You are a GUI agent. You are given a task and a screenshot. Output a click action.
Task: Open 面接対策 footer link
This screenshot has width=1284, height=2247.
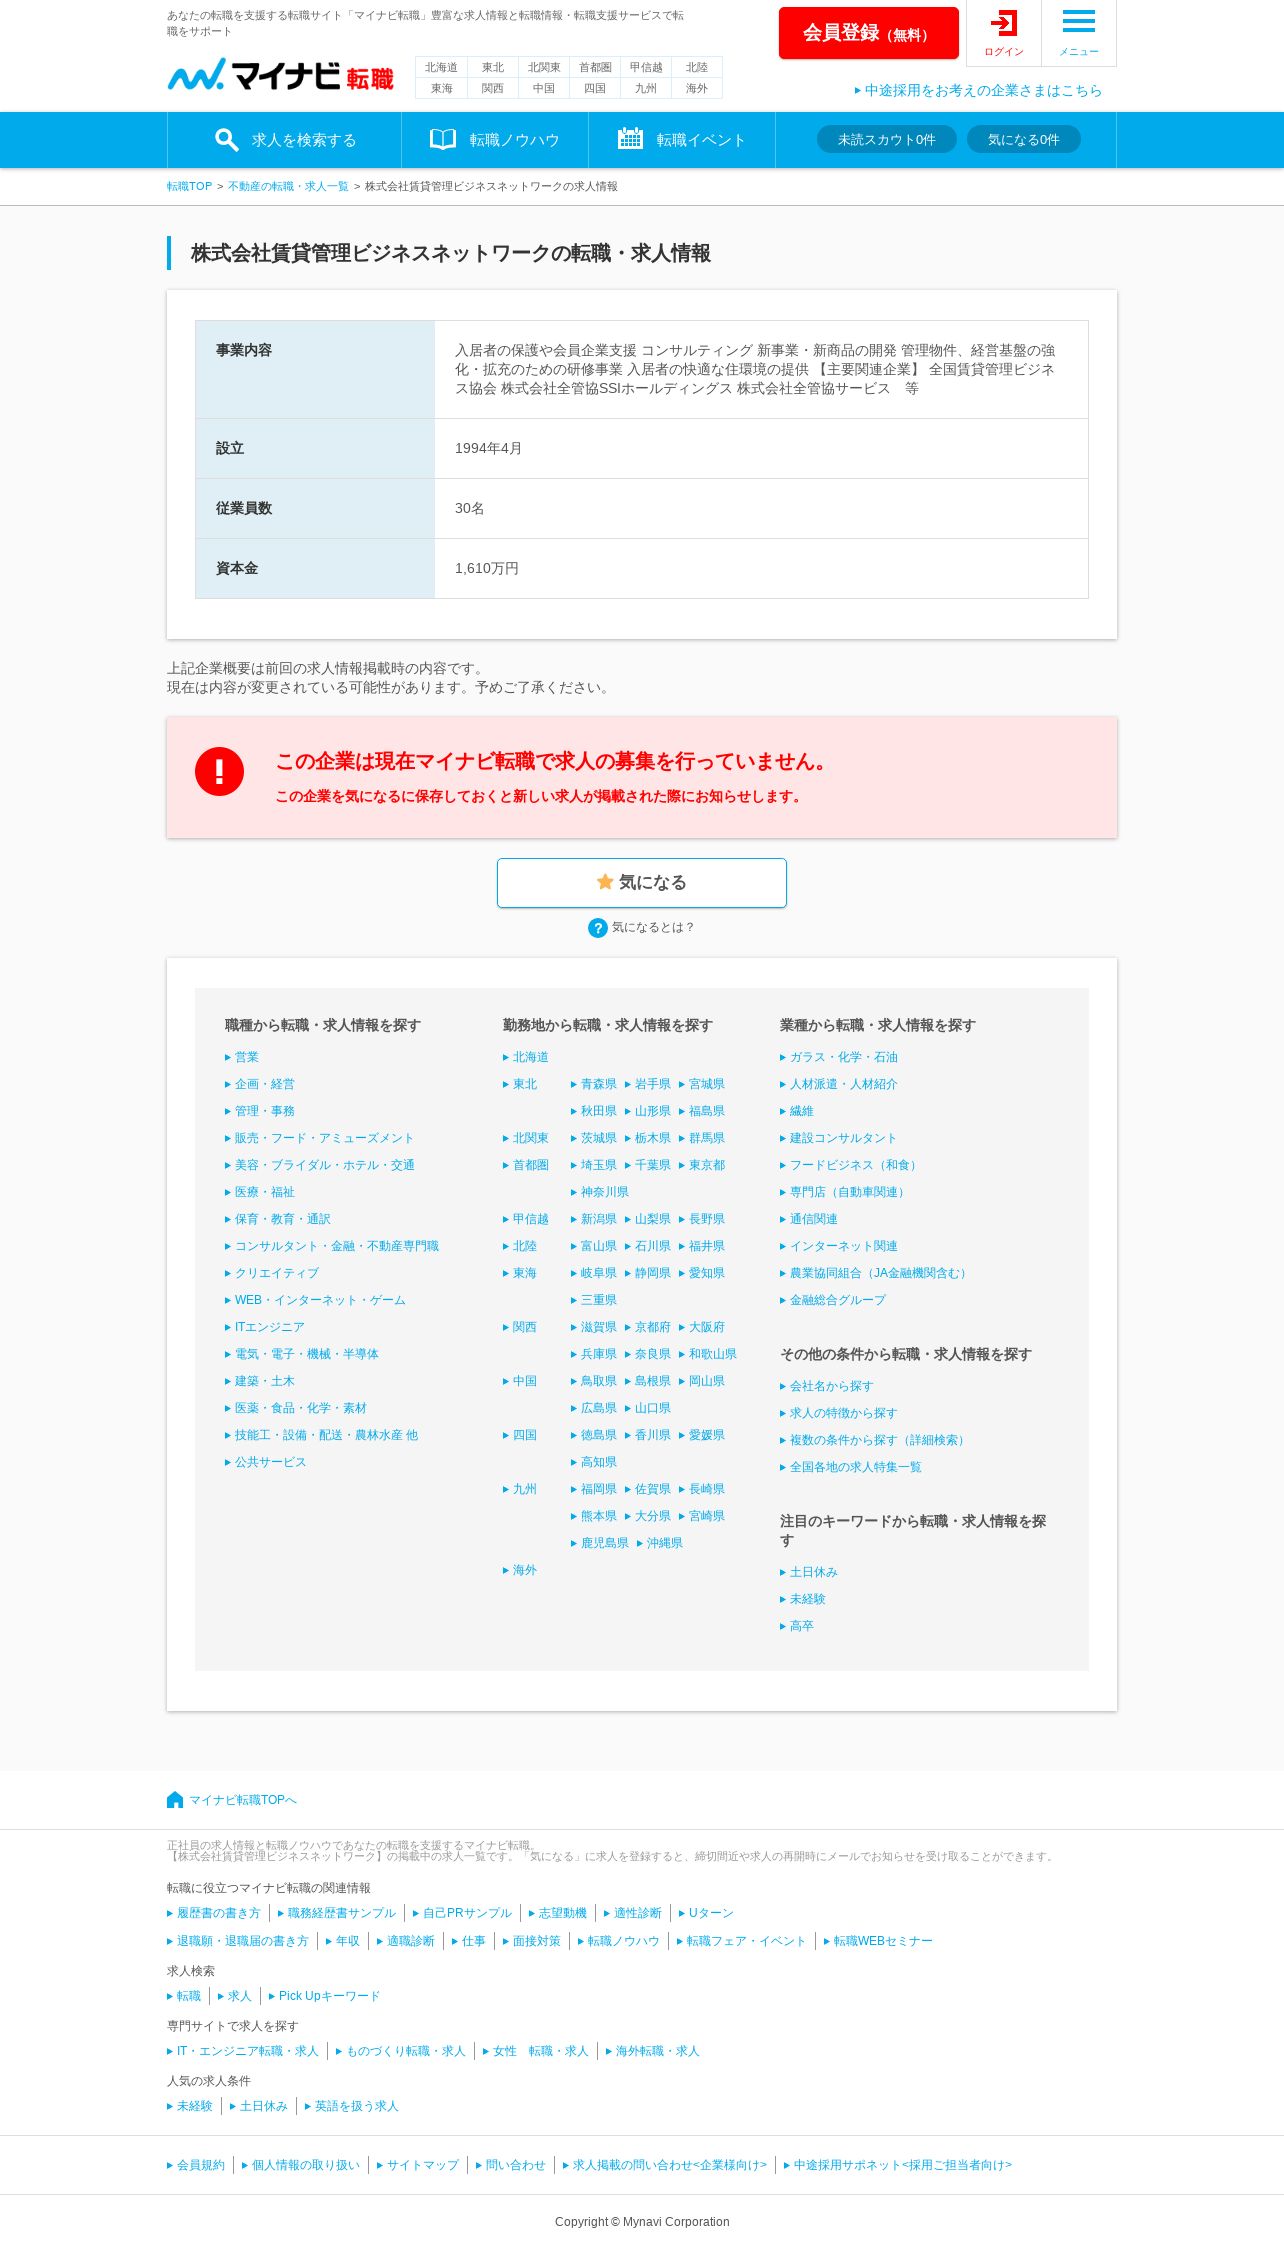coord(532,1941)
